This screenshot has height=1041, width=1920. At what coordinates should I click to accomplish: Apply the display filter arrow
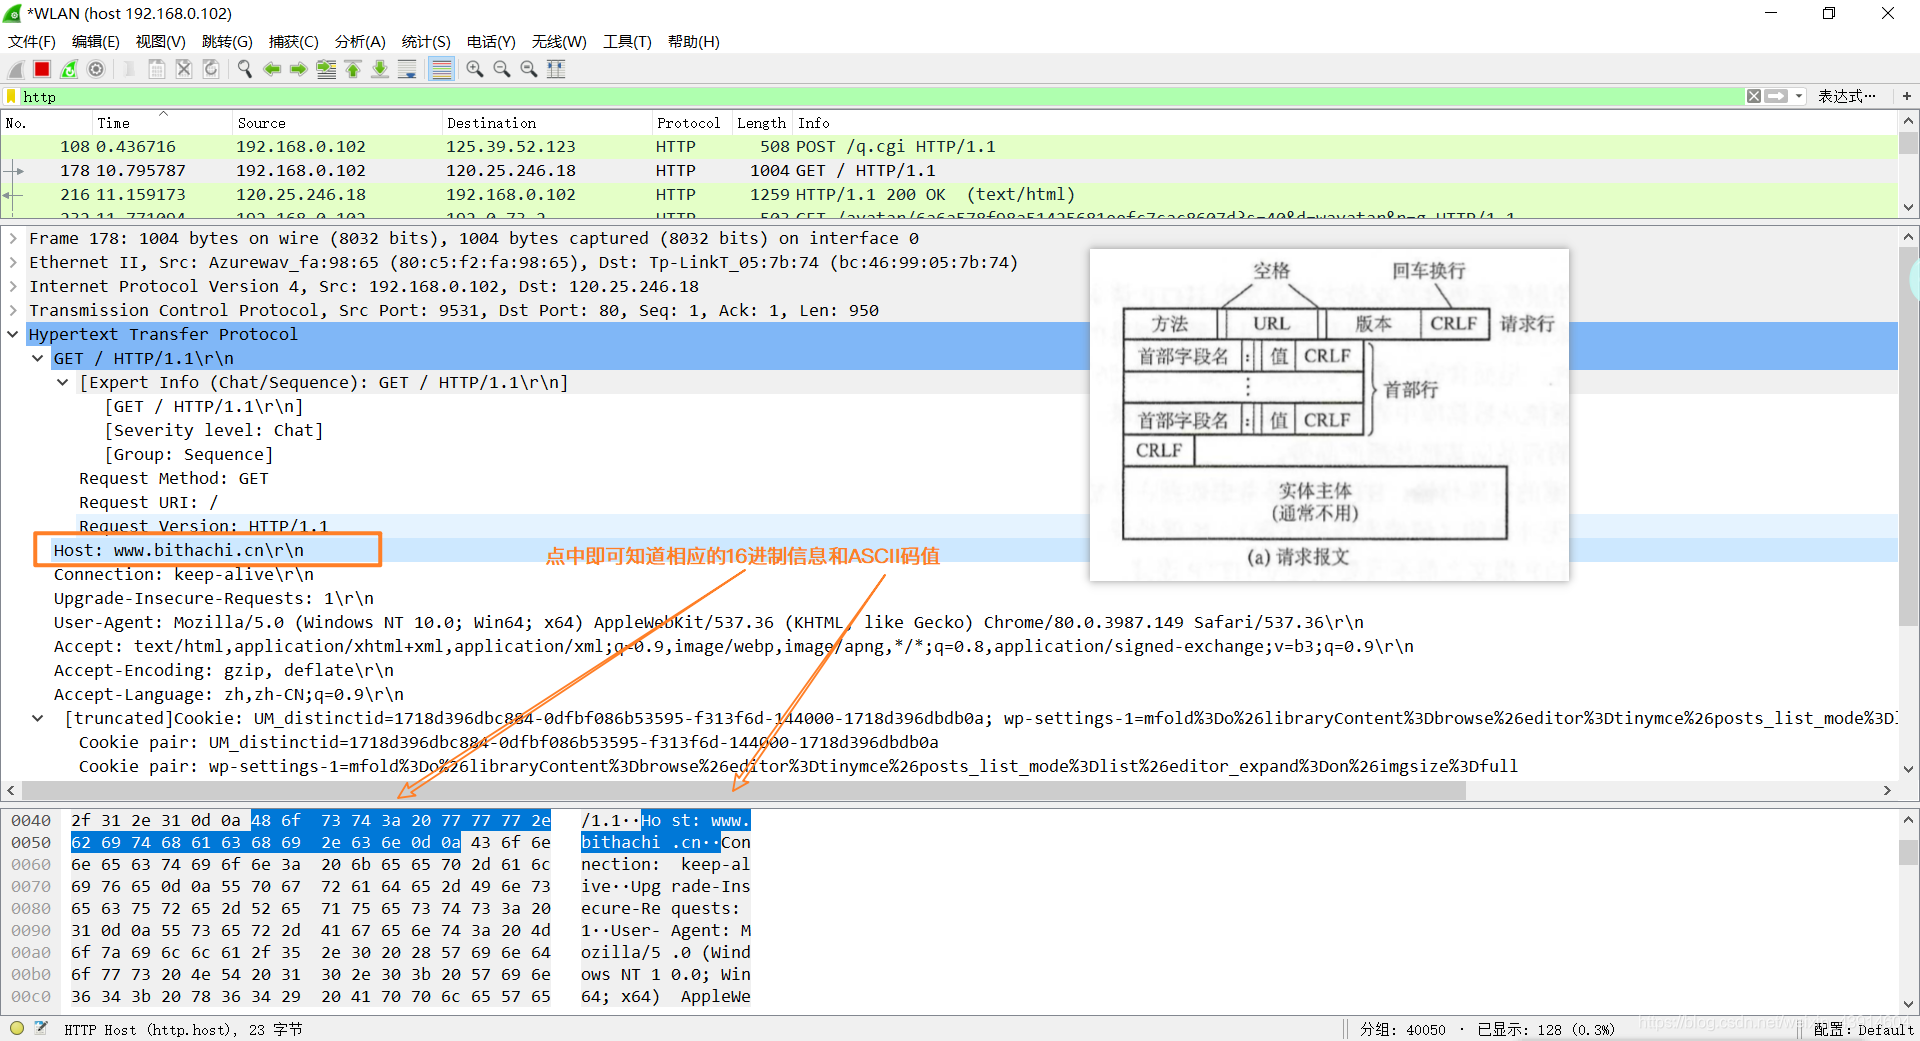point(1777,96)
